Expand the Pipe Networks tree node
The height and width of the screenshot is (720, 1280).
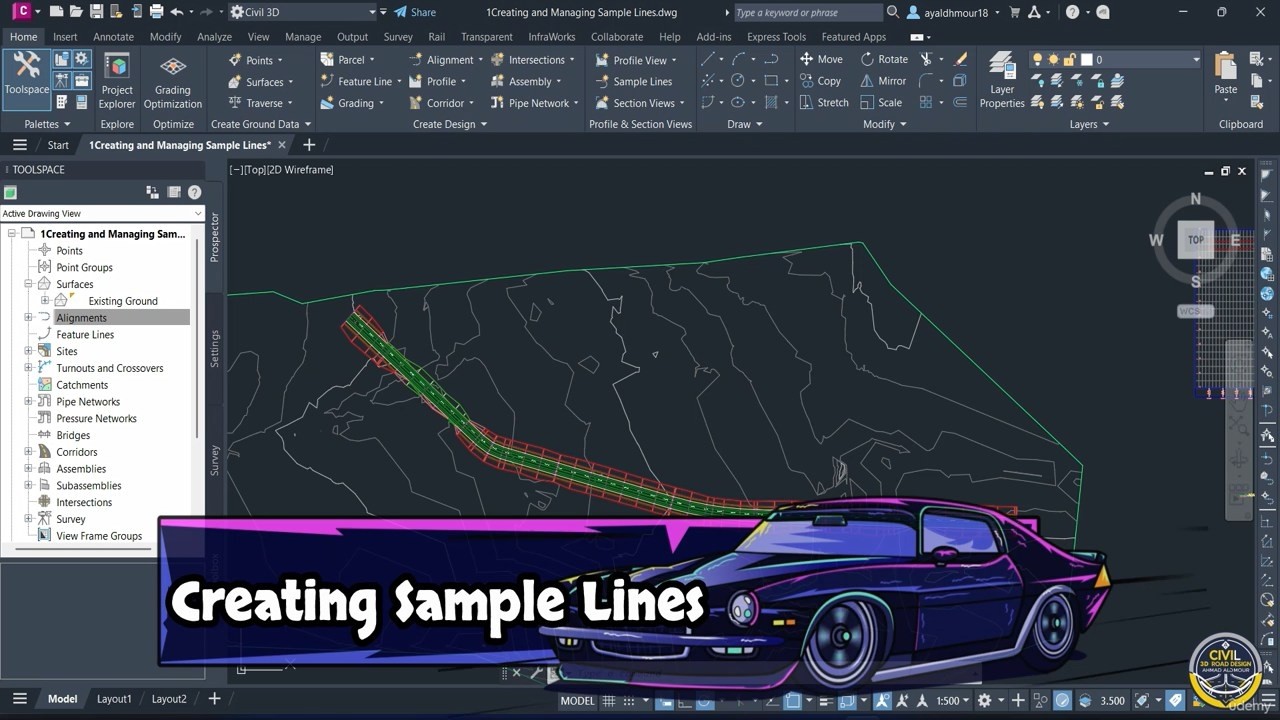(28, 401)
